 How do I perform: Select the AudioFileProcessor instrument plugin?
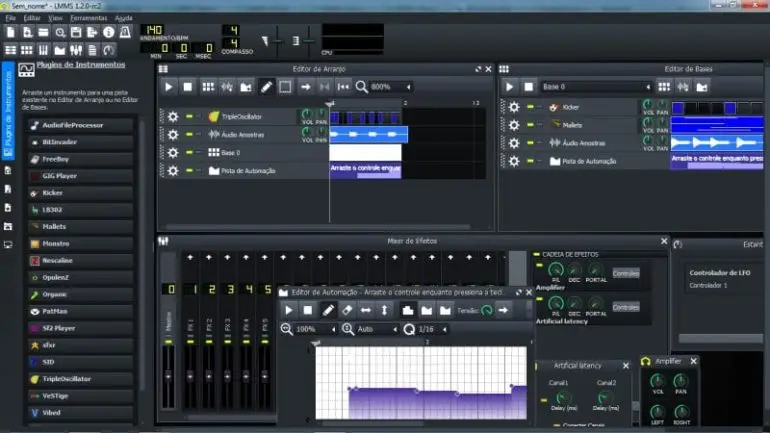(x=81, y=125)
